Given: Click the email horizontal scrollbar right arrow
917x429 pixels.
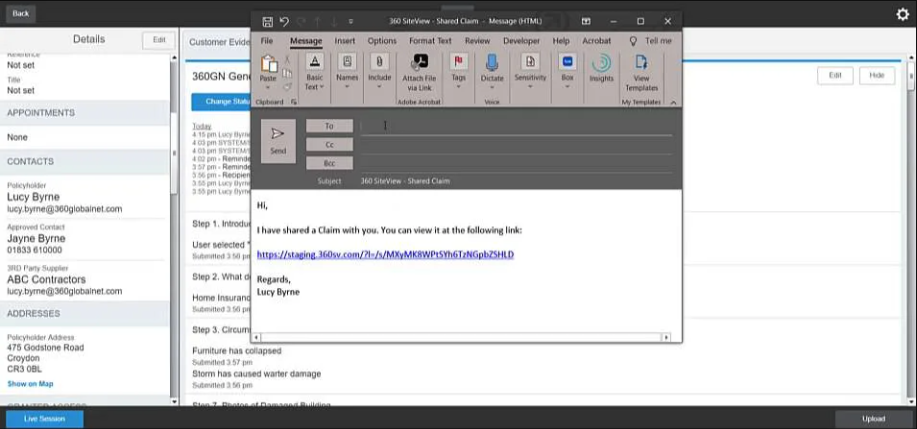Looking at the screenshot, I should [x=666, y=337].
